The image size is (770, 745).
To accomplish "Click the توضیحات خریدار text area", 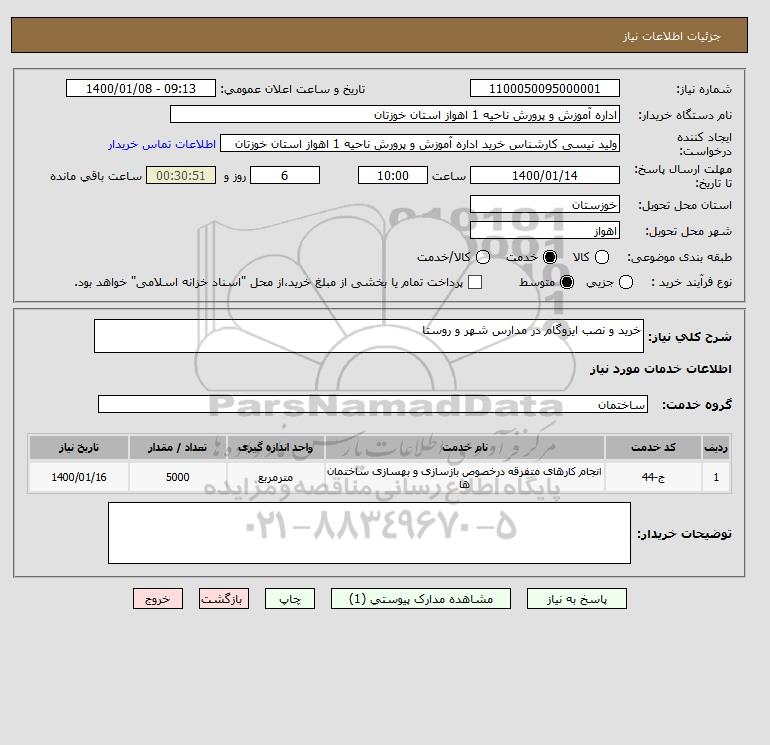I will (369, 533).
